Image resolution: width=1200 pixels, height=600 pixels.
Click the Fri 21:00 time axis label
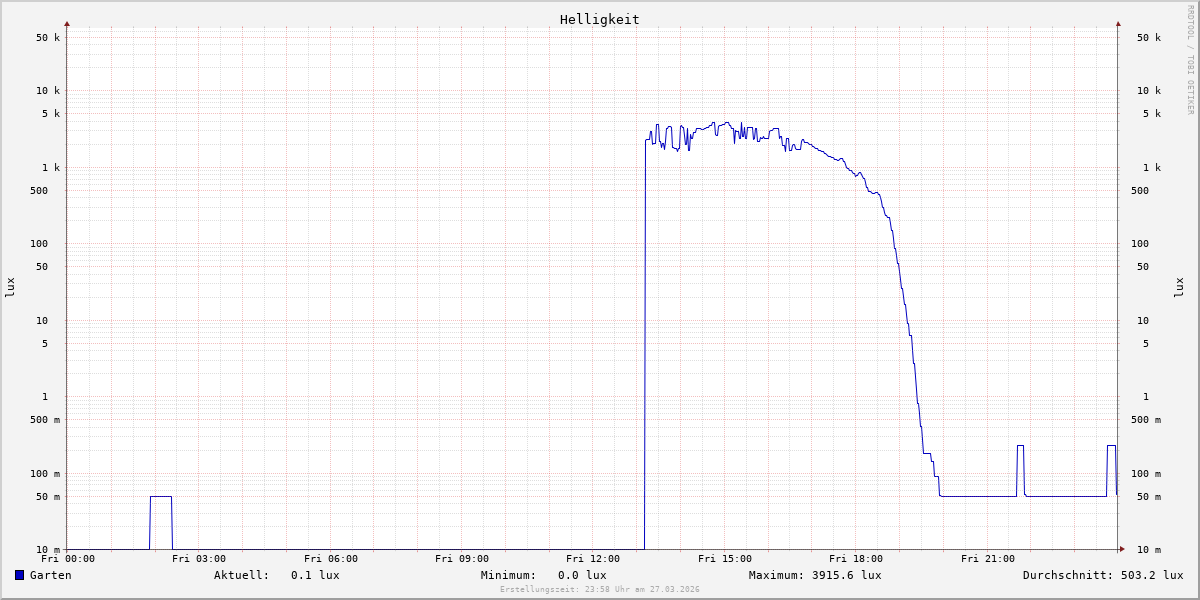[988, 559]
